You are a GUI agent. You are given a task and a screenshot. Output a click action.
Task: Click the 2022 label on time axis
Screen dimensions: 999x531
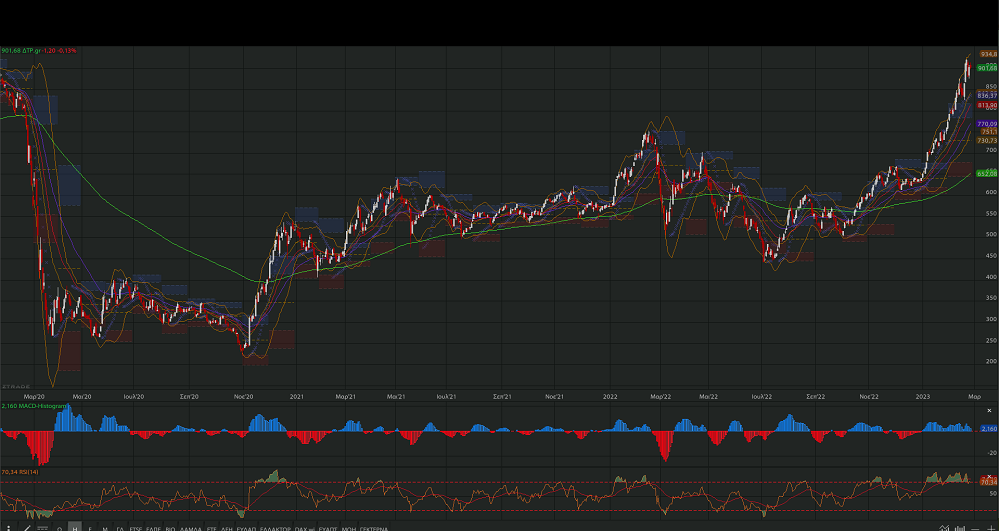pos(610,396)
